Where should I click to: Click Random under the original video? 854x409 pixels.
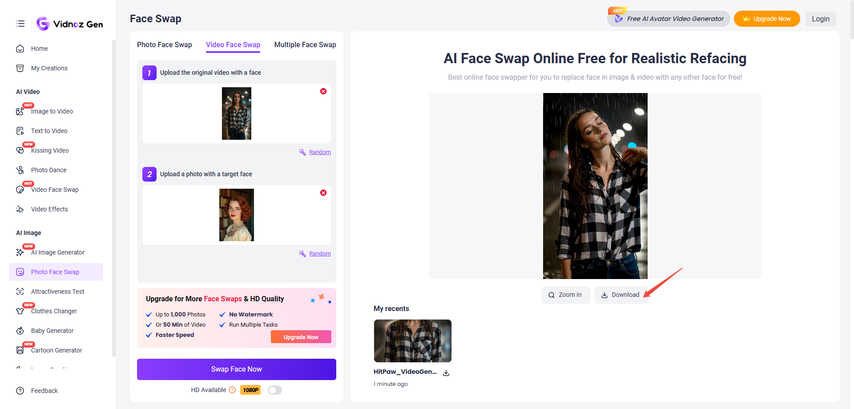pos(315,152)
